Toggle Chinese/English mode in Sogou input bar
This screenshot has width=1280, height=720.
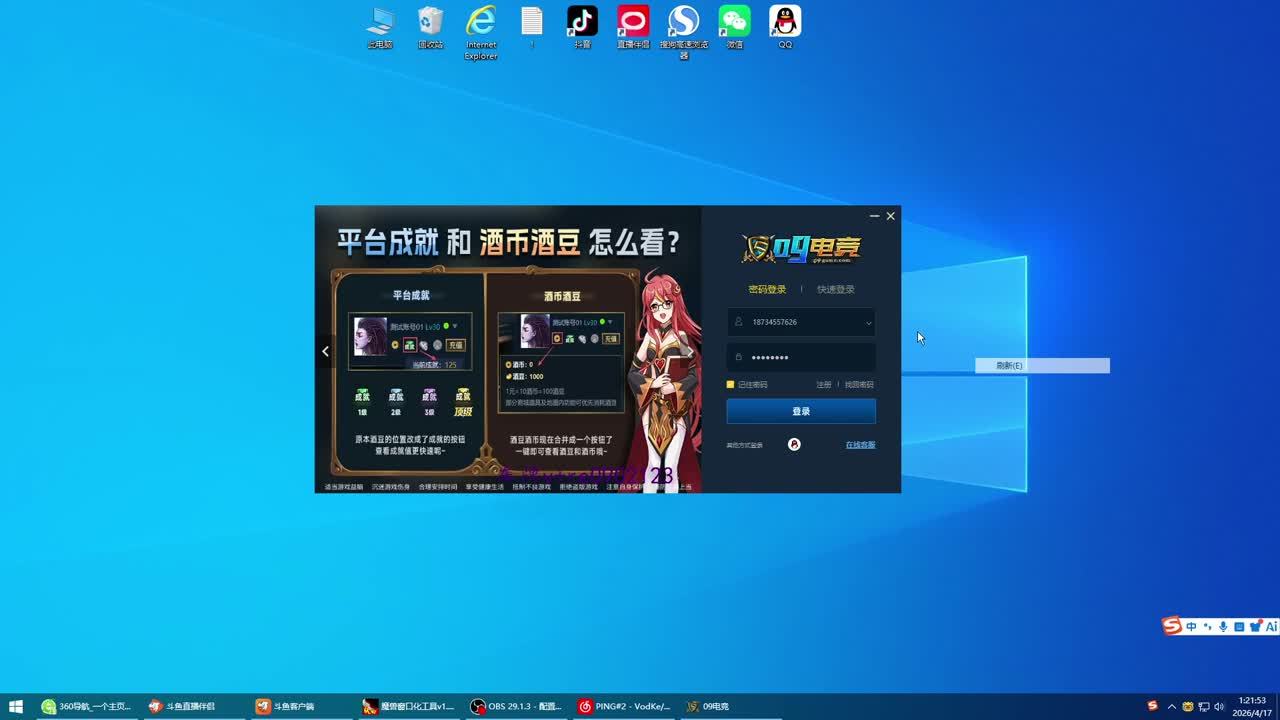[x=1191, y=626]
